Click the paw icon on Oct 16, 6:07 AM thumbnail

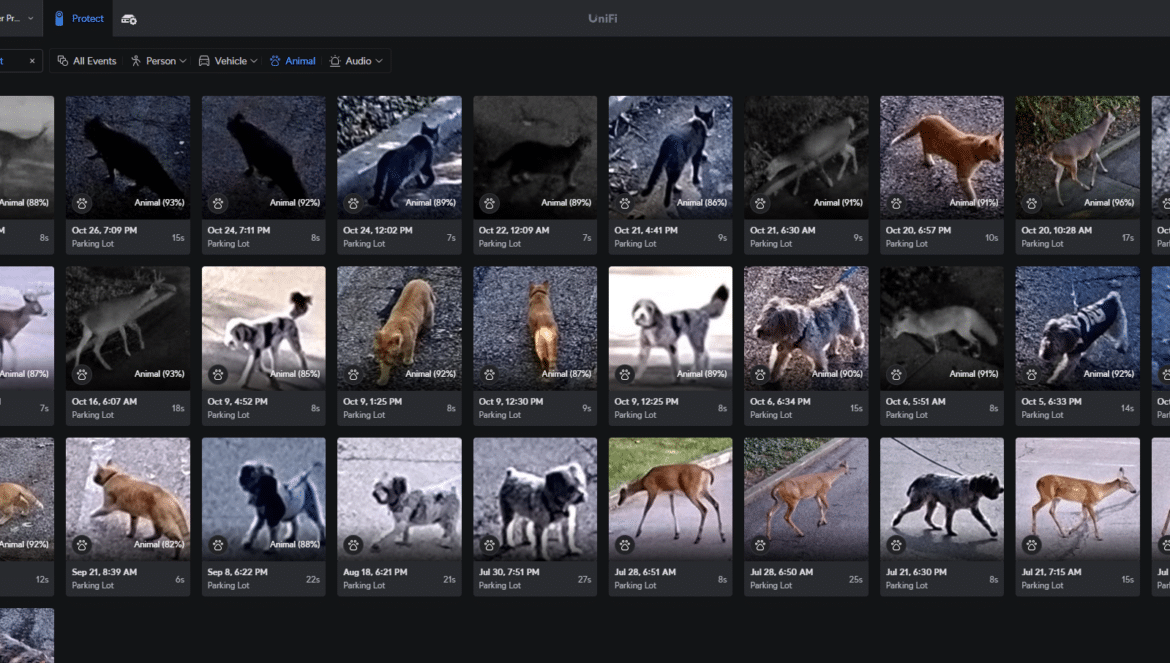tap(82, 374)
